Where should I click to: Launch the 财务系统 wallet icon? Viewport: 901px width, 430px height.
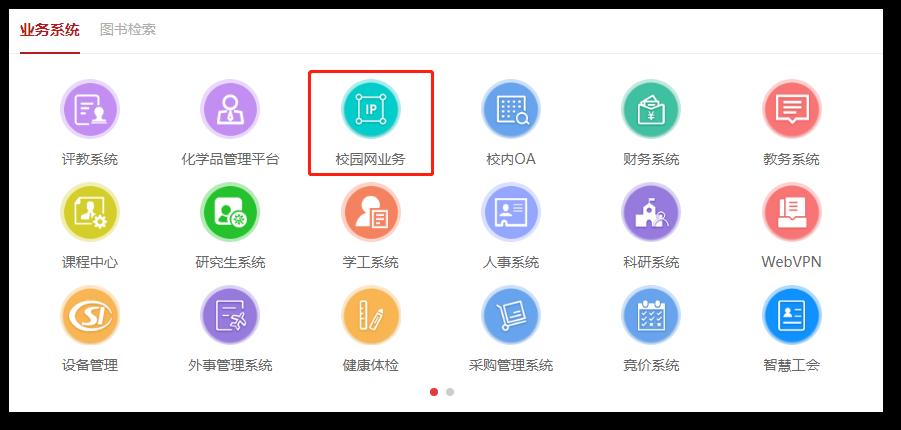coord(651,109)
